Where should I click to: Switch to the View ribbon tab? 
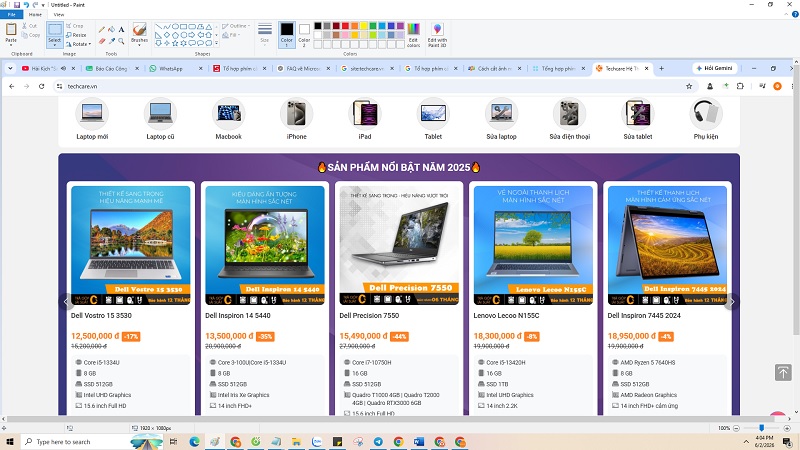tap(59, 14)
